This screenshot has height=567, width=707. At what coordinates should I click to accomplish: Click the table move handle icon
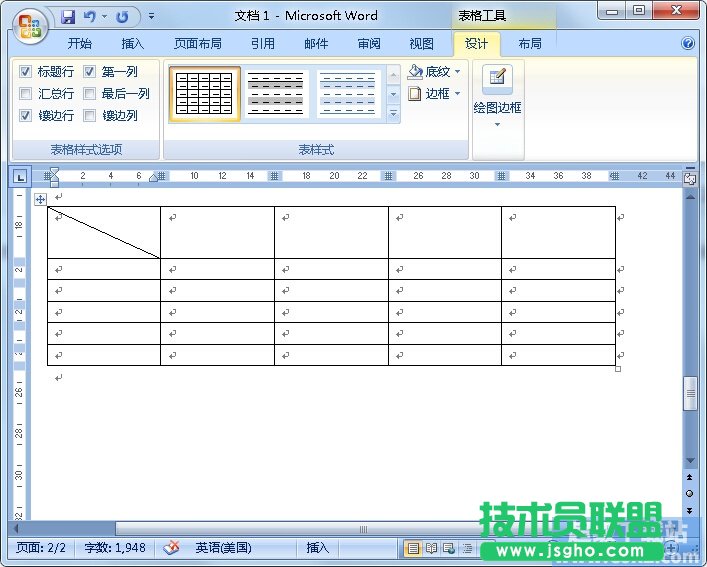pyautogui.click(x=40, y=199)
